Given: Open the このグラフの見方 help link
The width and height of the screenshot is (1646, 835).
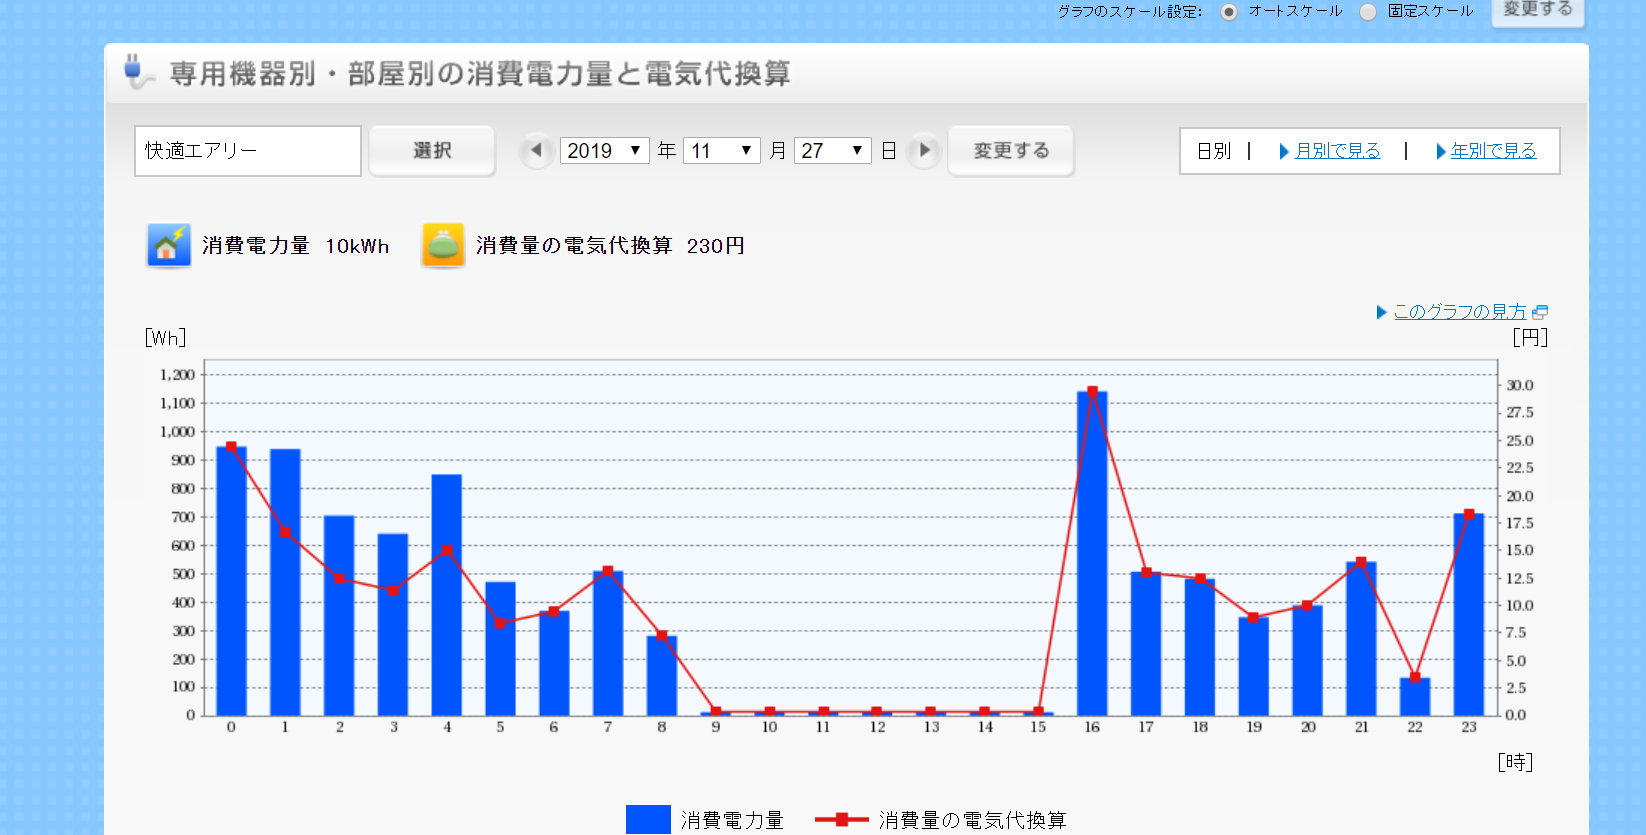Looking at the screenshot, I should coord(1459,312).
